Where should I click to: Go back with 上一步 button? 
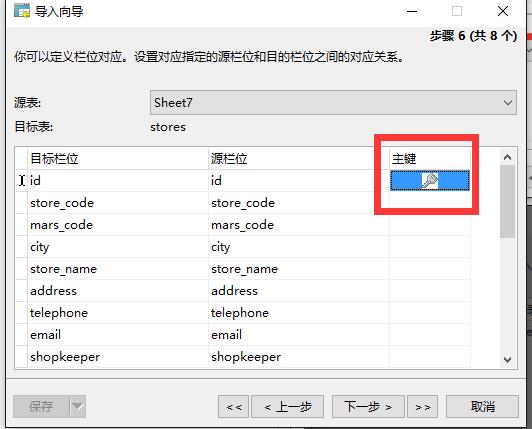287,406
